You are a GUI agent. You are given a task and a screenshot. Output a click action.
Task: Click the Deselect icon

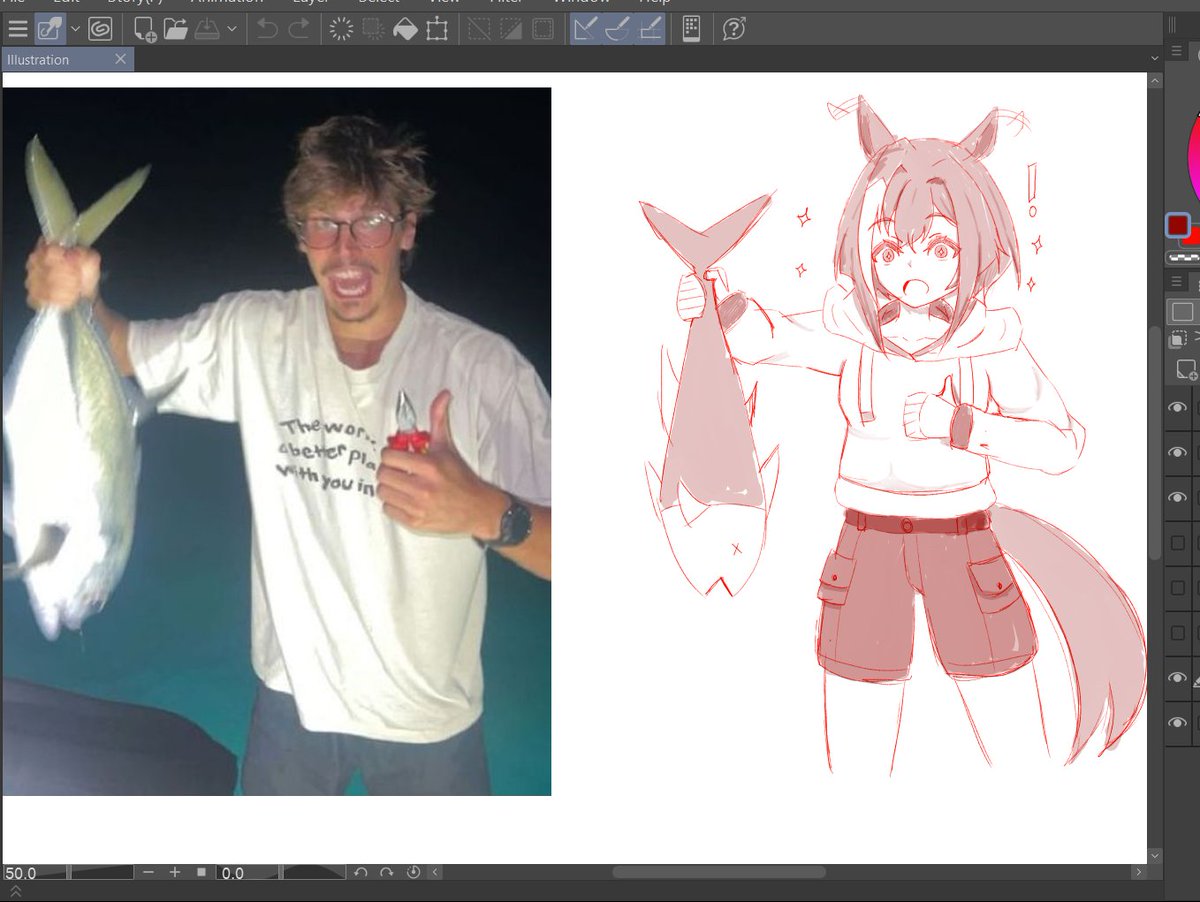pyautogui.click(x=479, y=29)
